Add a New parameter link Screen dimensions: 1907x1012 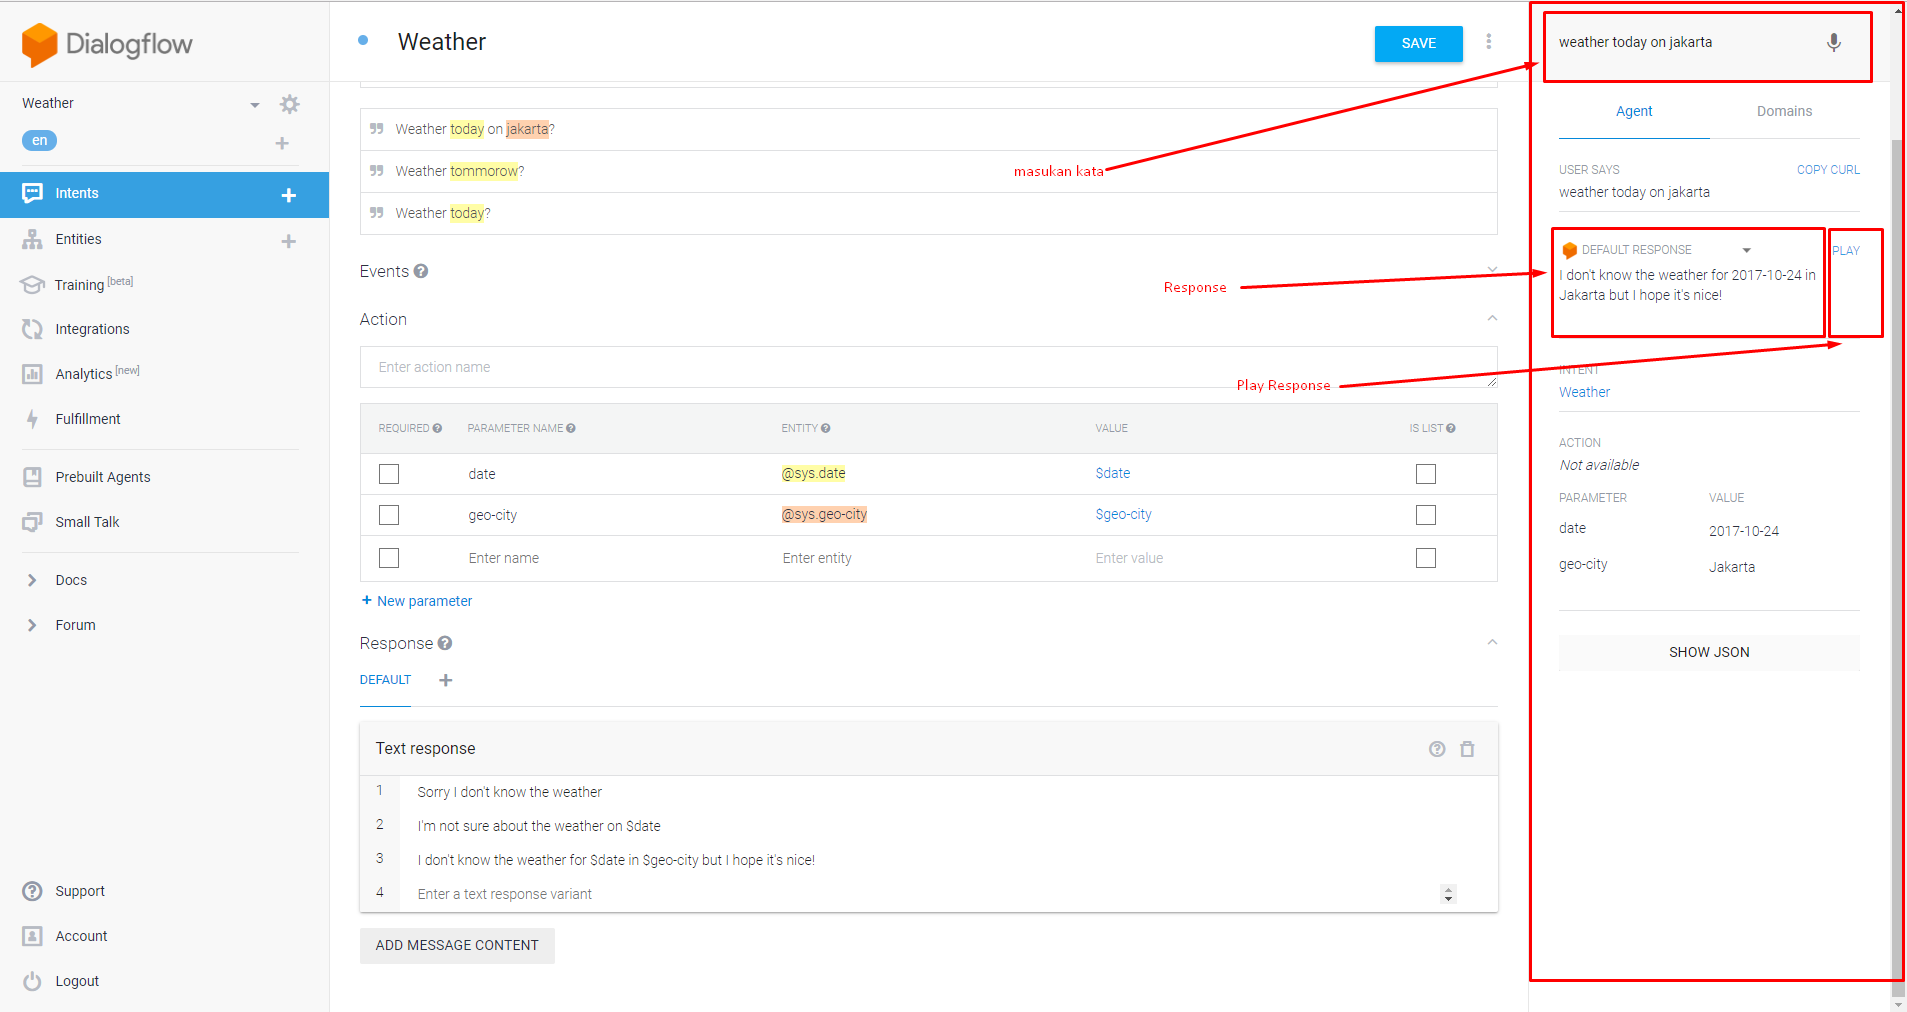(417, 601)
